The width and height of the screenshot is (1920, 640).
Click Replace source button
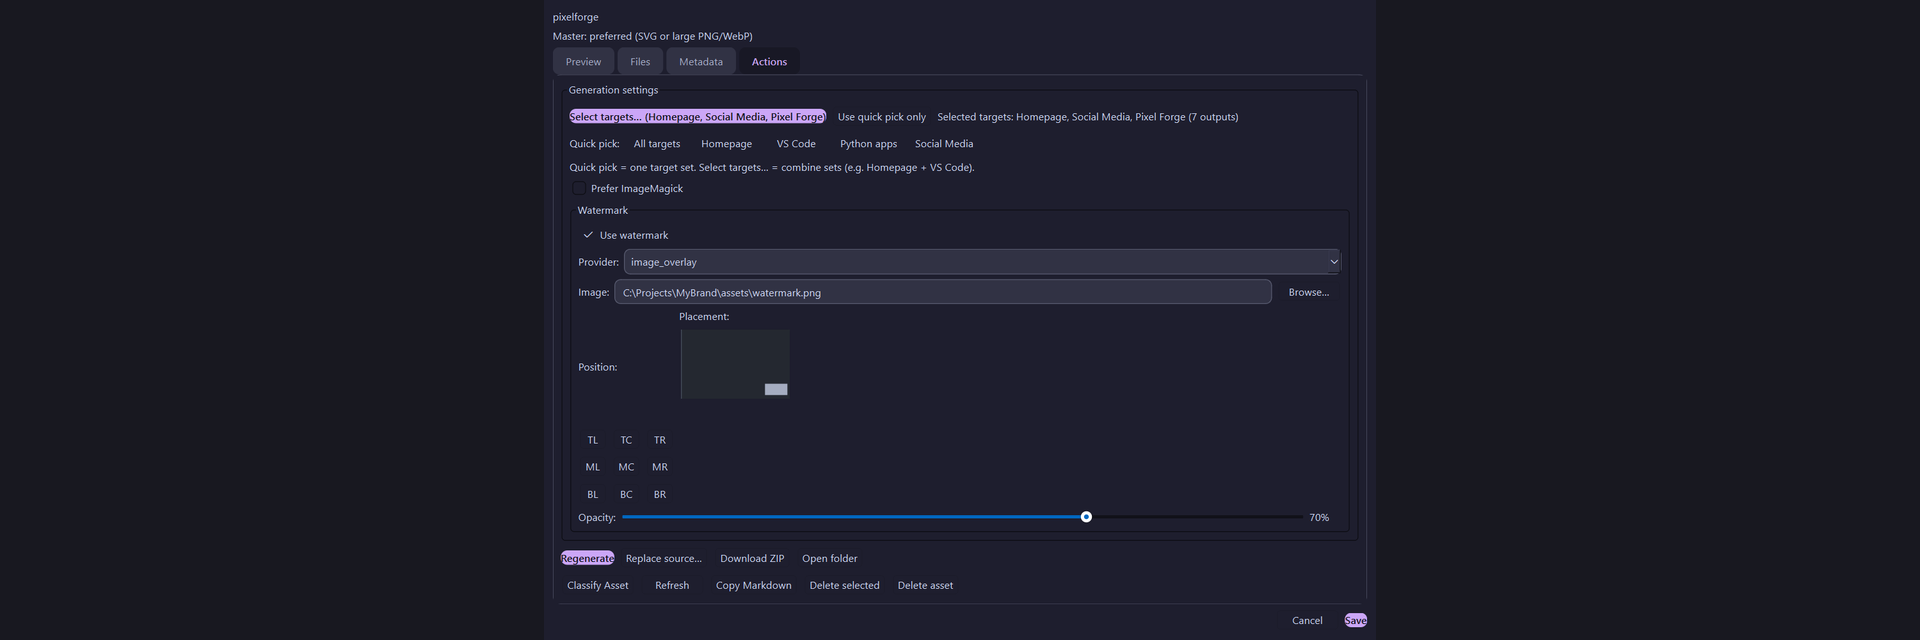point(664,558)
